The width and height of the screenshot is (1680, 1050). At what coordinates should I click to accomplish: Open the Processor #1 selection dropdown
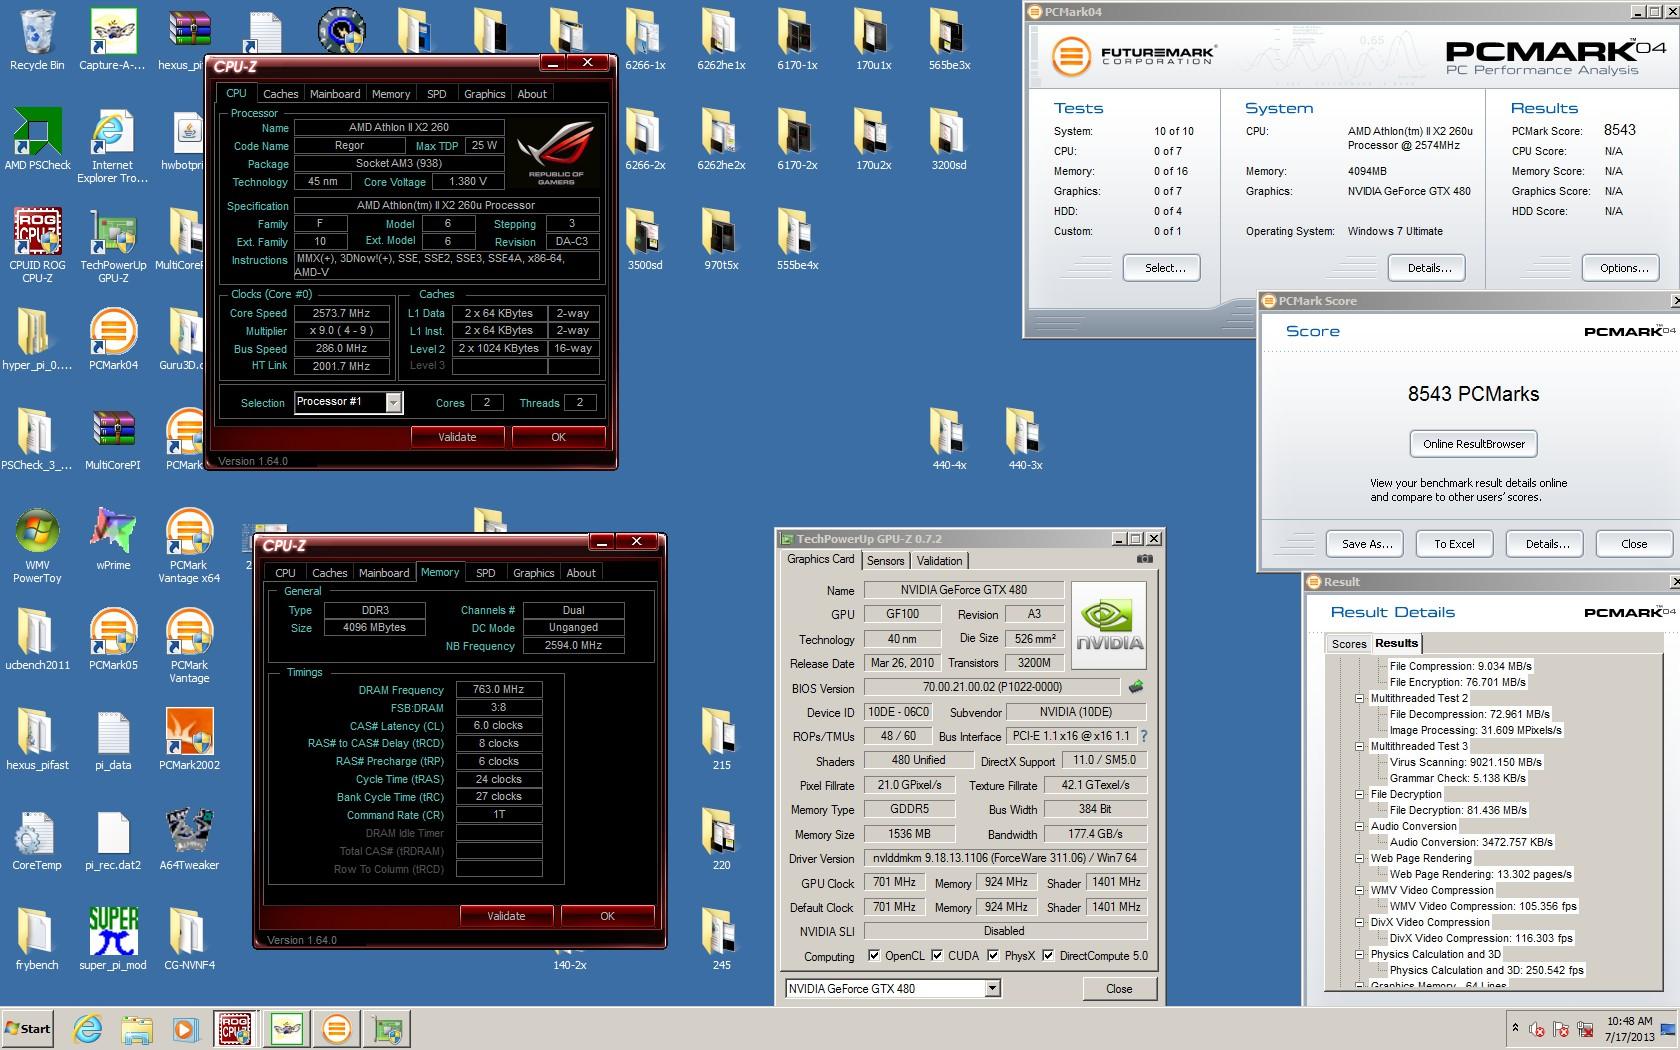[x=394, y=402]
